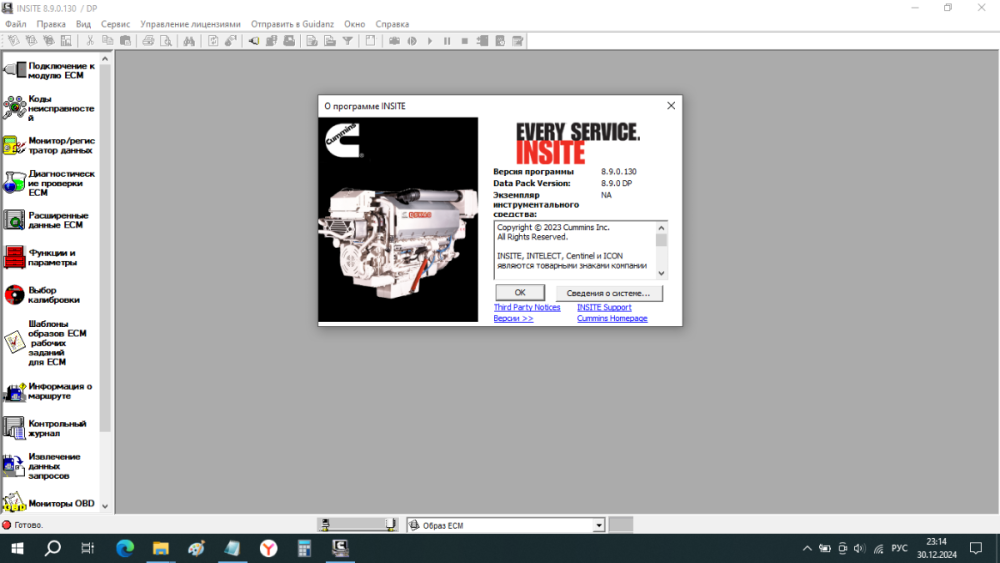Image resolution: width=1000 pixels, height=563 pixels.
Task: Open Microsoft Edge from the taskbar
Action: point(125,548)
